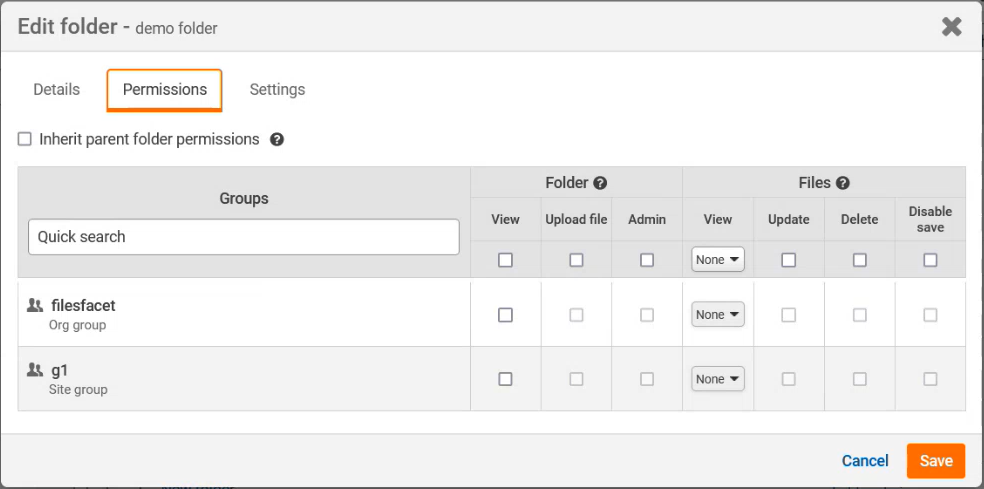Click help icon next to Inherit permissions

coord(277,140)
